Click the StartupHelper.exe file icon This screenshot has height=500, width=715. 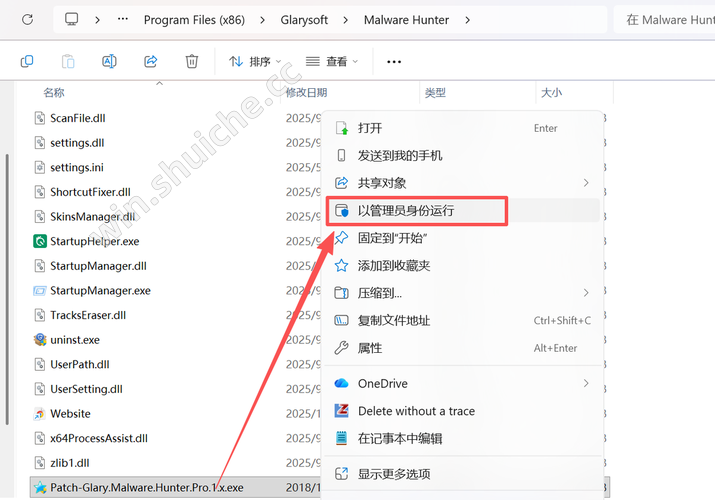(x=40, y=241)
